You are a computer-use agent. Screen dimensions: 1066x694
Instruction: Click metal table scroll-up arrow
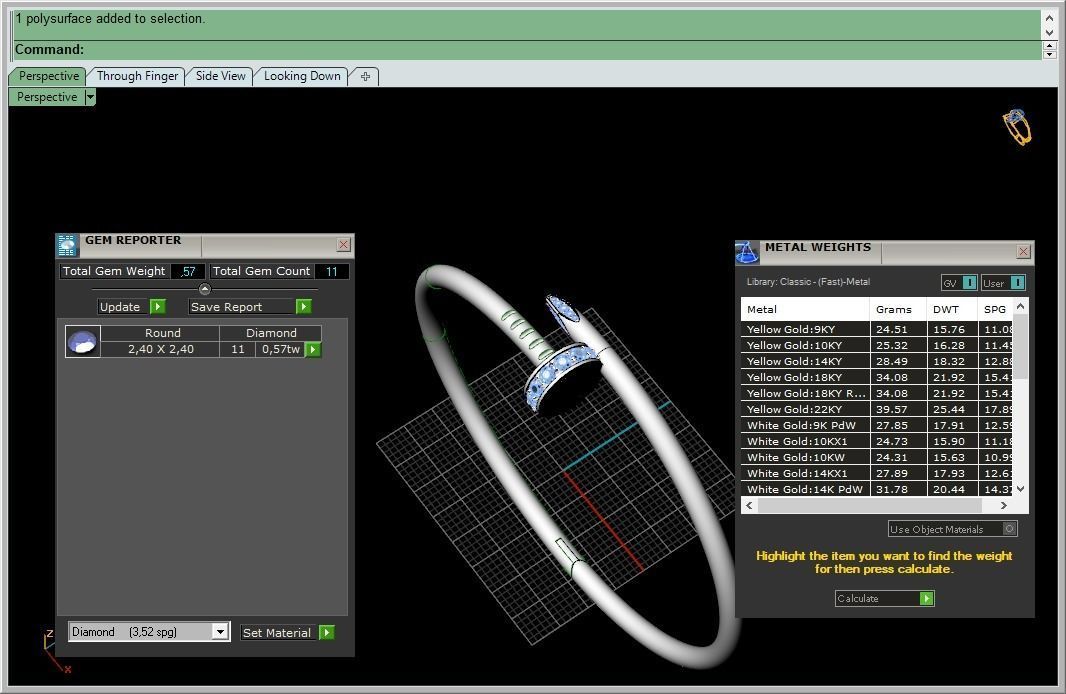1020,307
